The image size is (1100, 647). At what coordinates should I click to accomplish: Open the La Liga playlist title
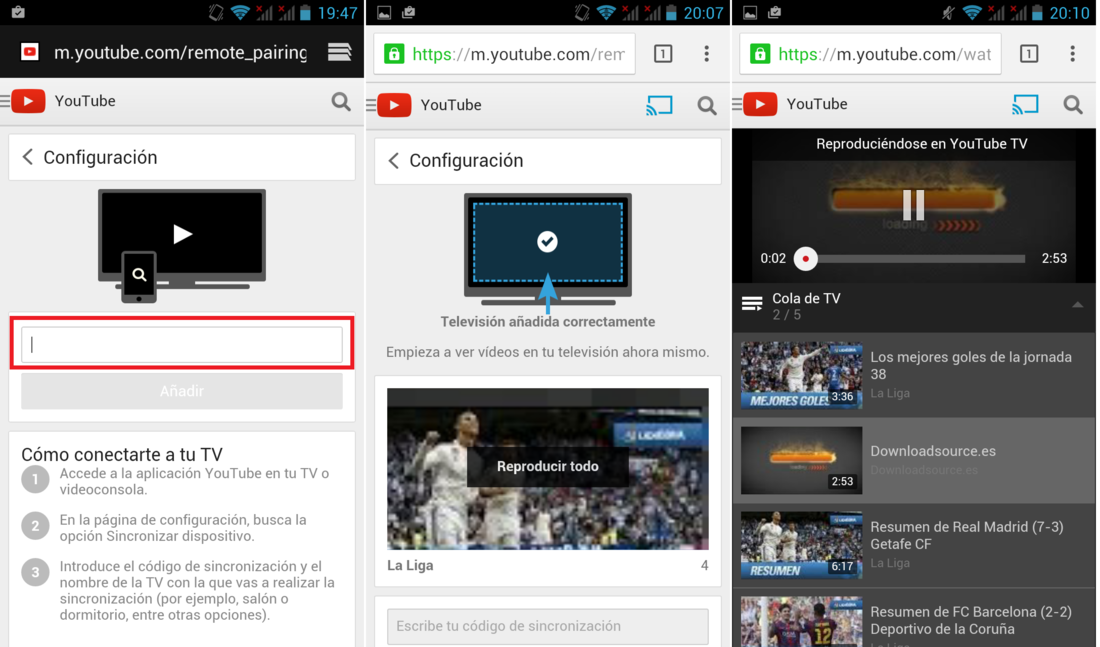tap(410, 566)
